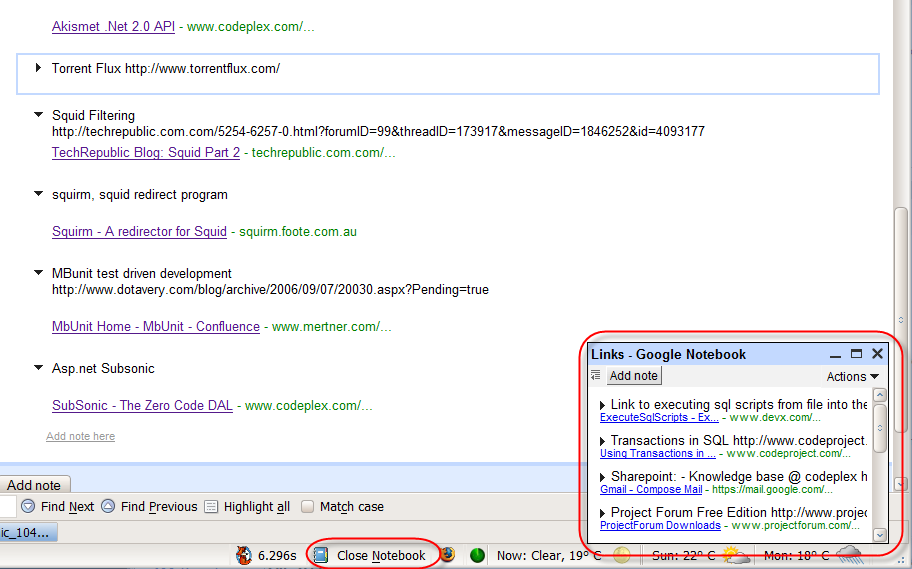Open the TechRepublic Blog: Squid Part 2 link
The image size is (912, 569).
click(146, 153)
